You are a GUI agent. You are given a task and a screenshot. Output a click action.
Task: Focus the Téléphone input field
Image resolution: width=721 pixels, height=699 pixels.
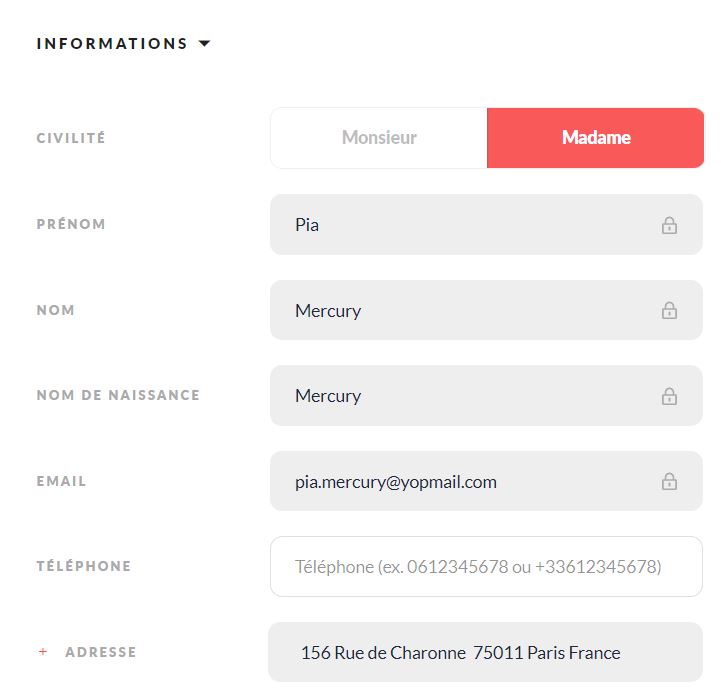(486, 567)
